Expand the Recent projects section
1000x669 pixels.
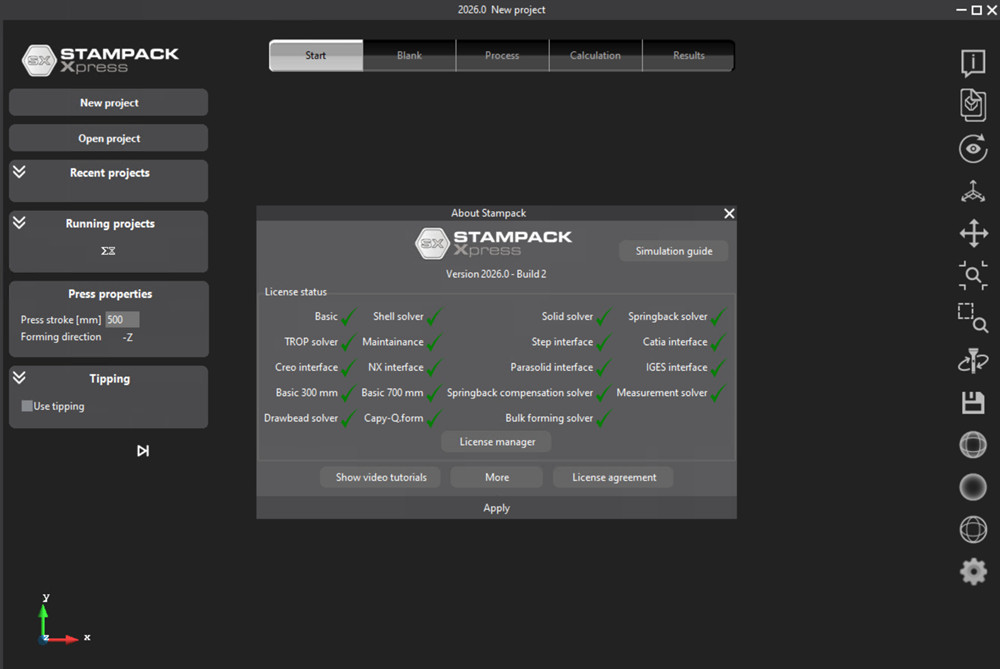(19, 172)
